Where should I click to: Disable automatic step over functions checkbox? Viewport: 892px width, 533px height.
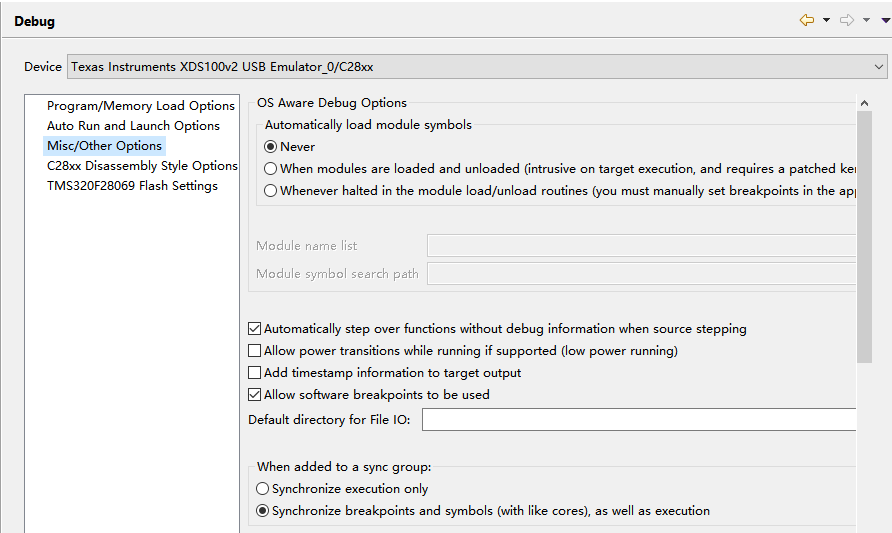tap(255, 329)
